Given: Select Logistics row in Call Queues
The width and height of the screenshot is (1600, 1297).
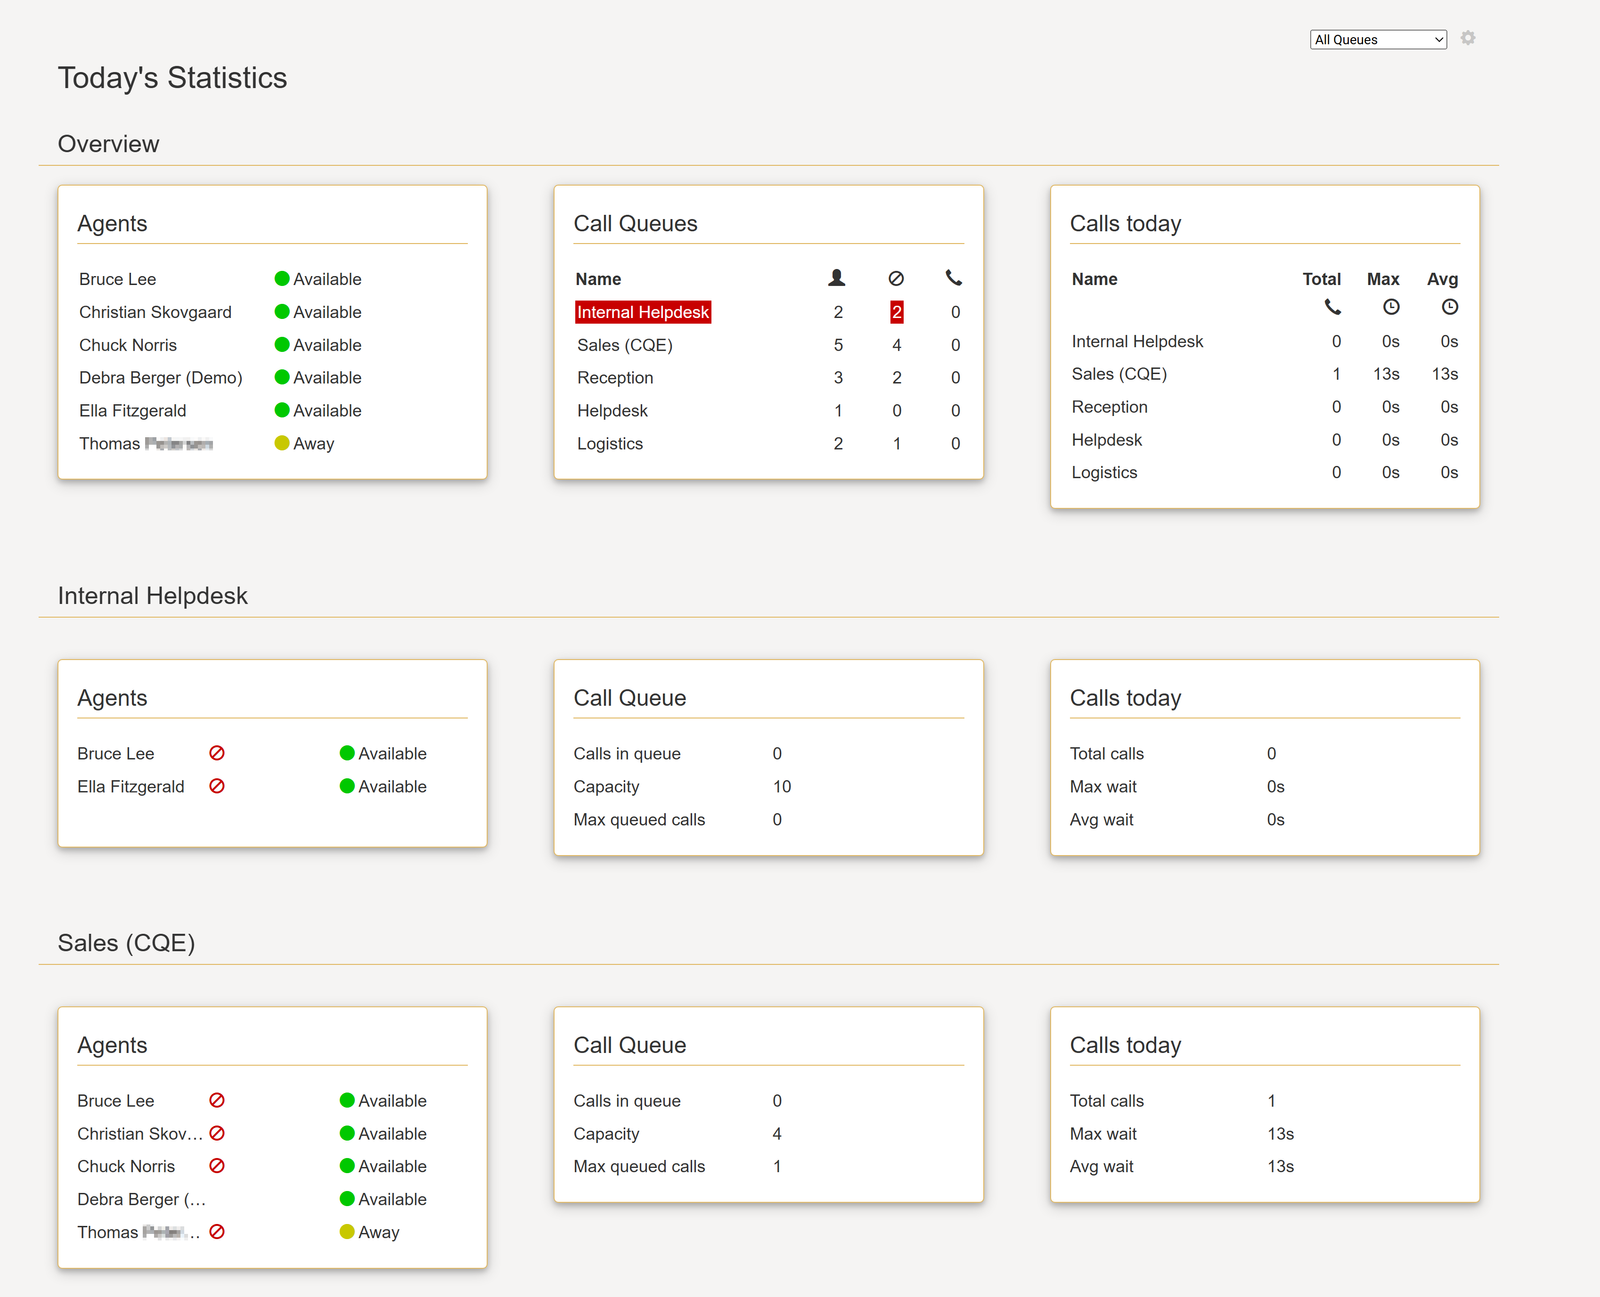Looking at the screenshot, I should pos(769,444).
